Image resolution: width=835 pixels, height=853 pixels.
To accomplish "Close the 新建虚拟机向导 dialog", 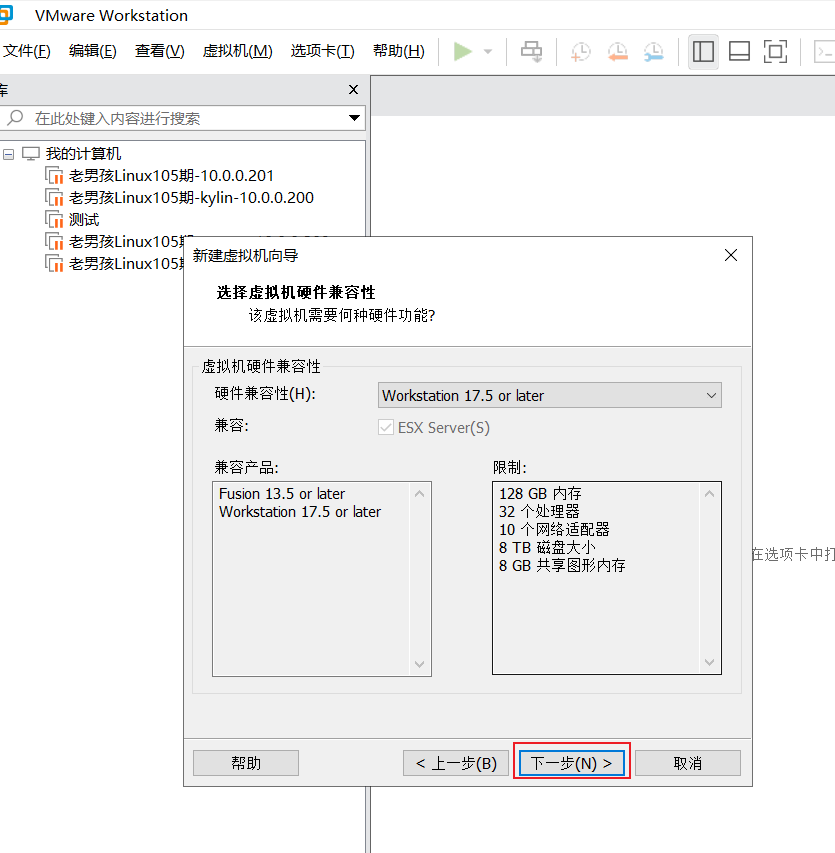I will [x=731, y=255].
